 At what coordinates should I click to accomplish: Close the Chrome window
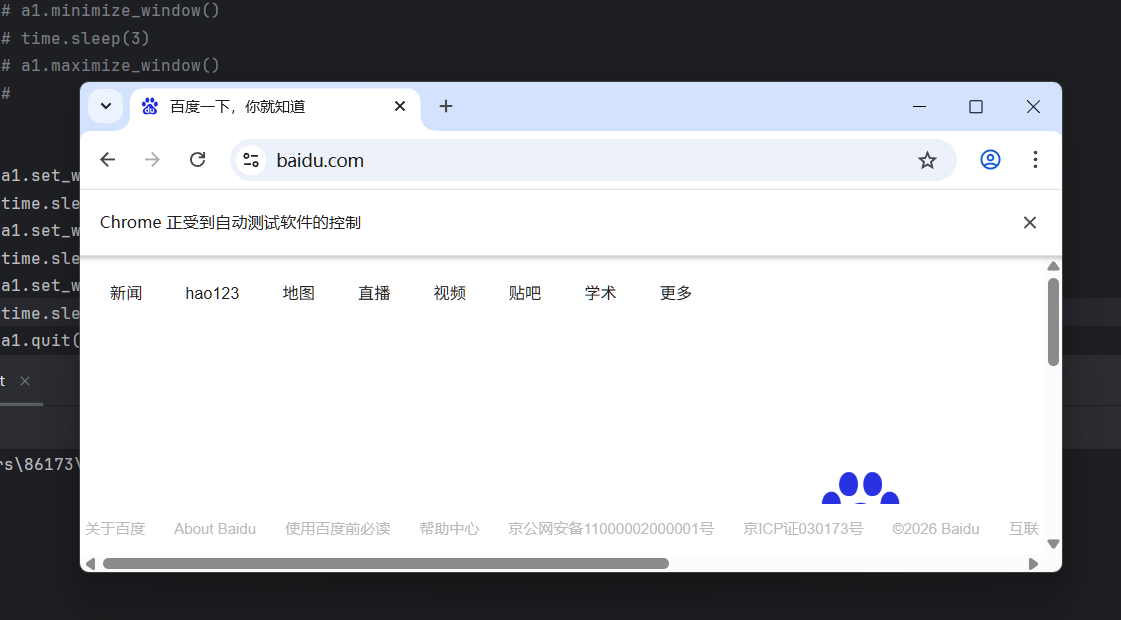[1033, 107]
